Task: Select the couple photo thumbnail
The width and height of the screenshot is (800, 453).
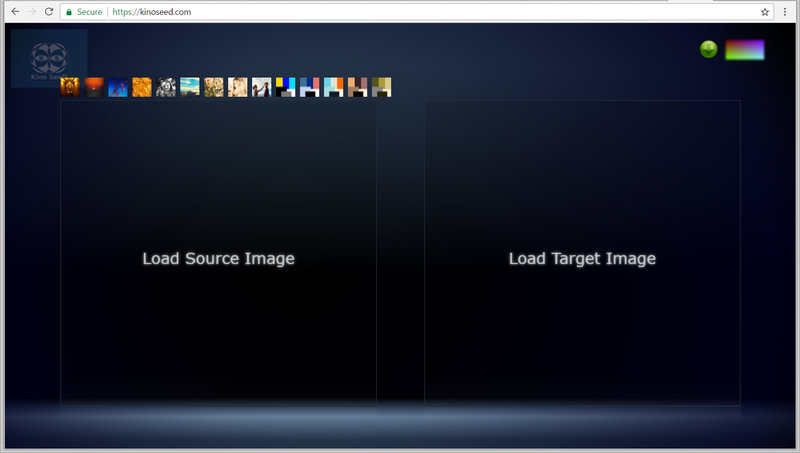Action: pos(262,88)
